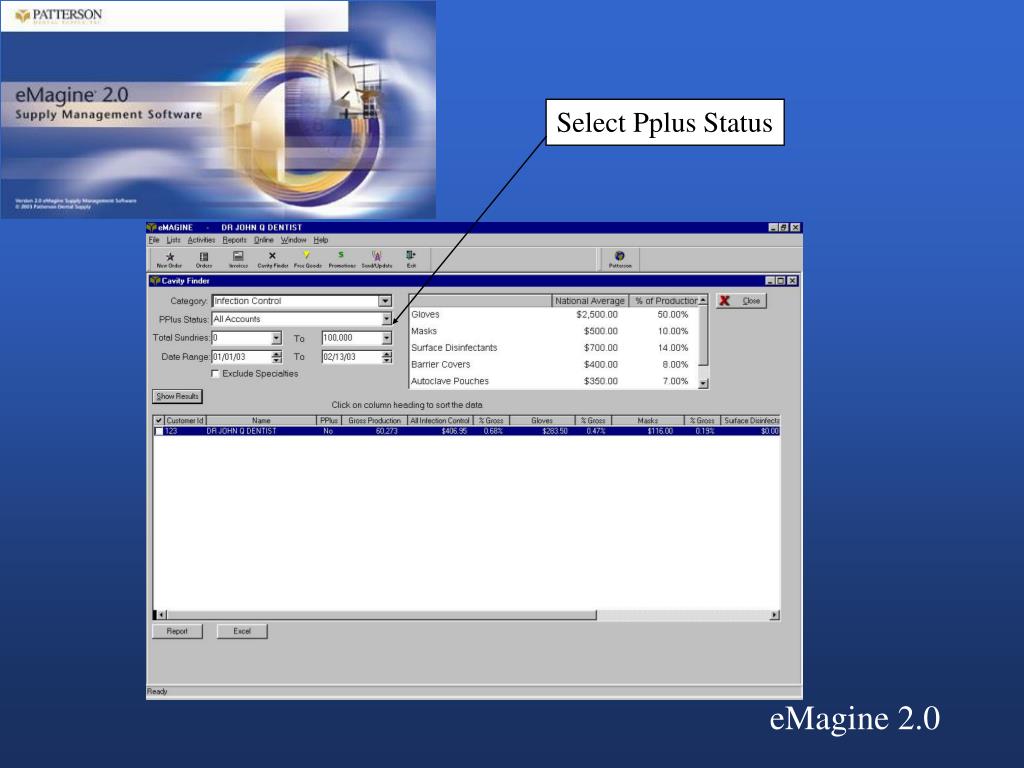
Task: Click the eMagine app icon in title bar
Action: pos(152,227)
